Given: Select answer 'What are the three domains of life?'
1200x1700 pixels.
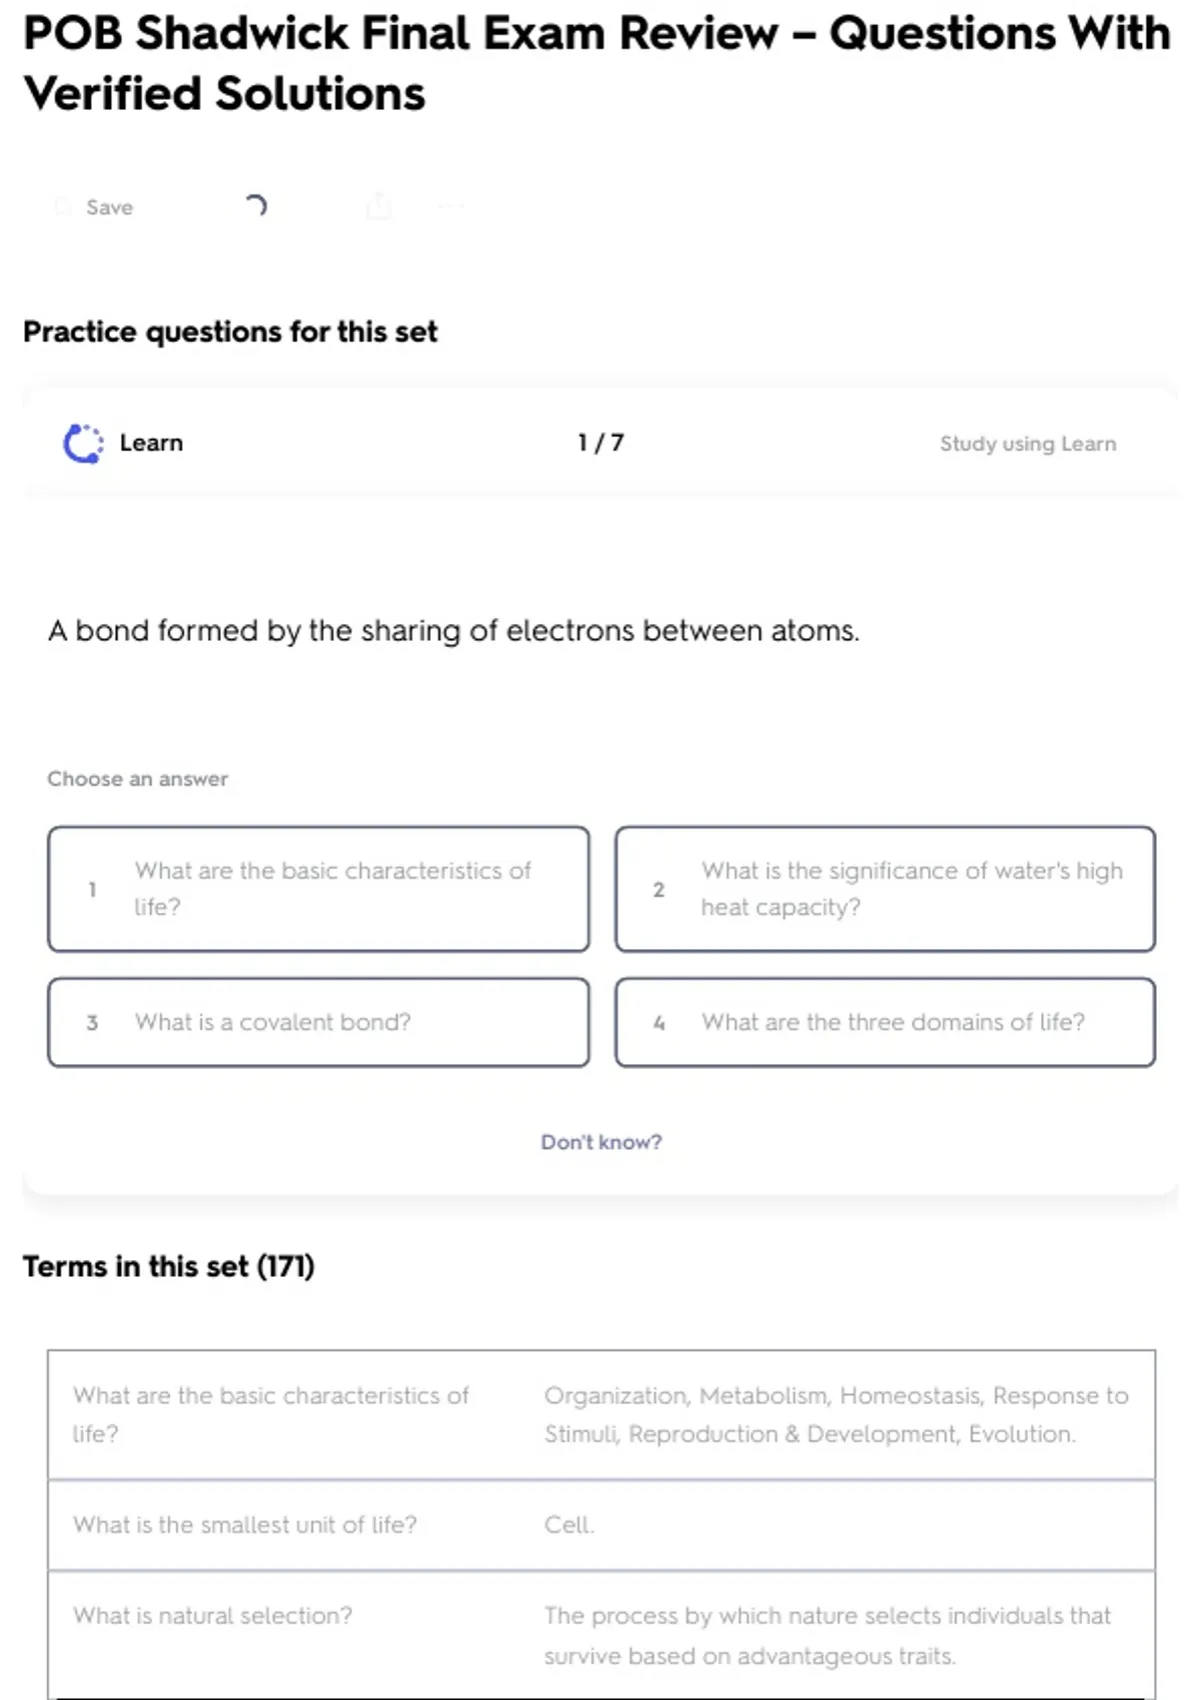Looking at the screenshot, I should (x=885, y=1022).
